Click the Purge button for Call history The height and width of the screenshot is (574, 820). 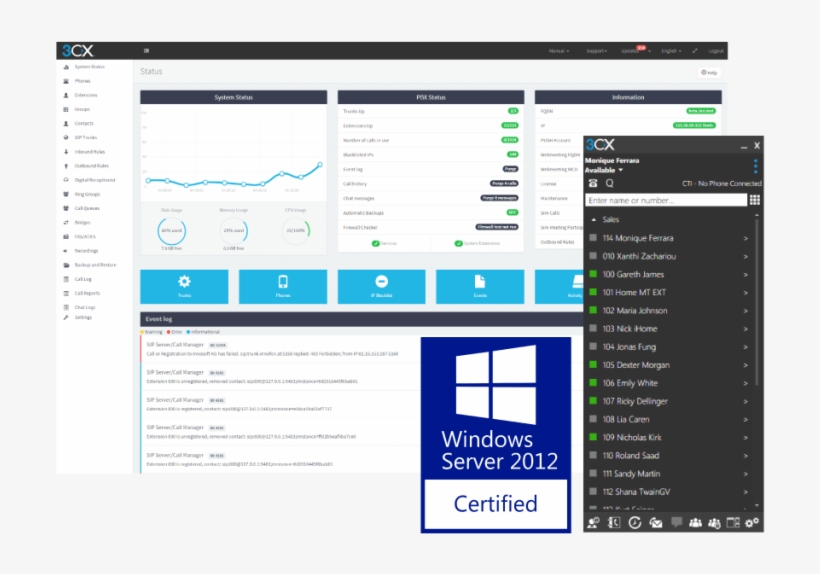point(504,183)
